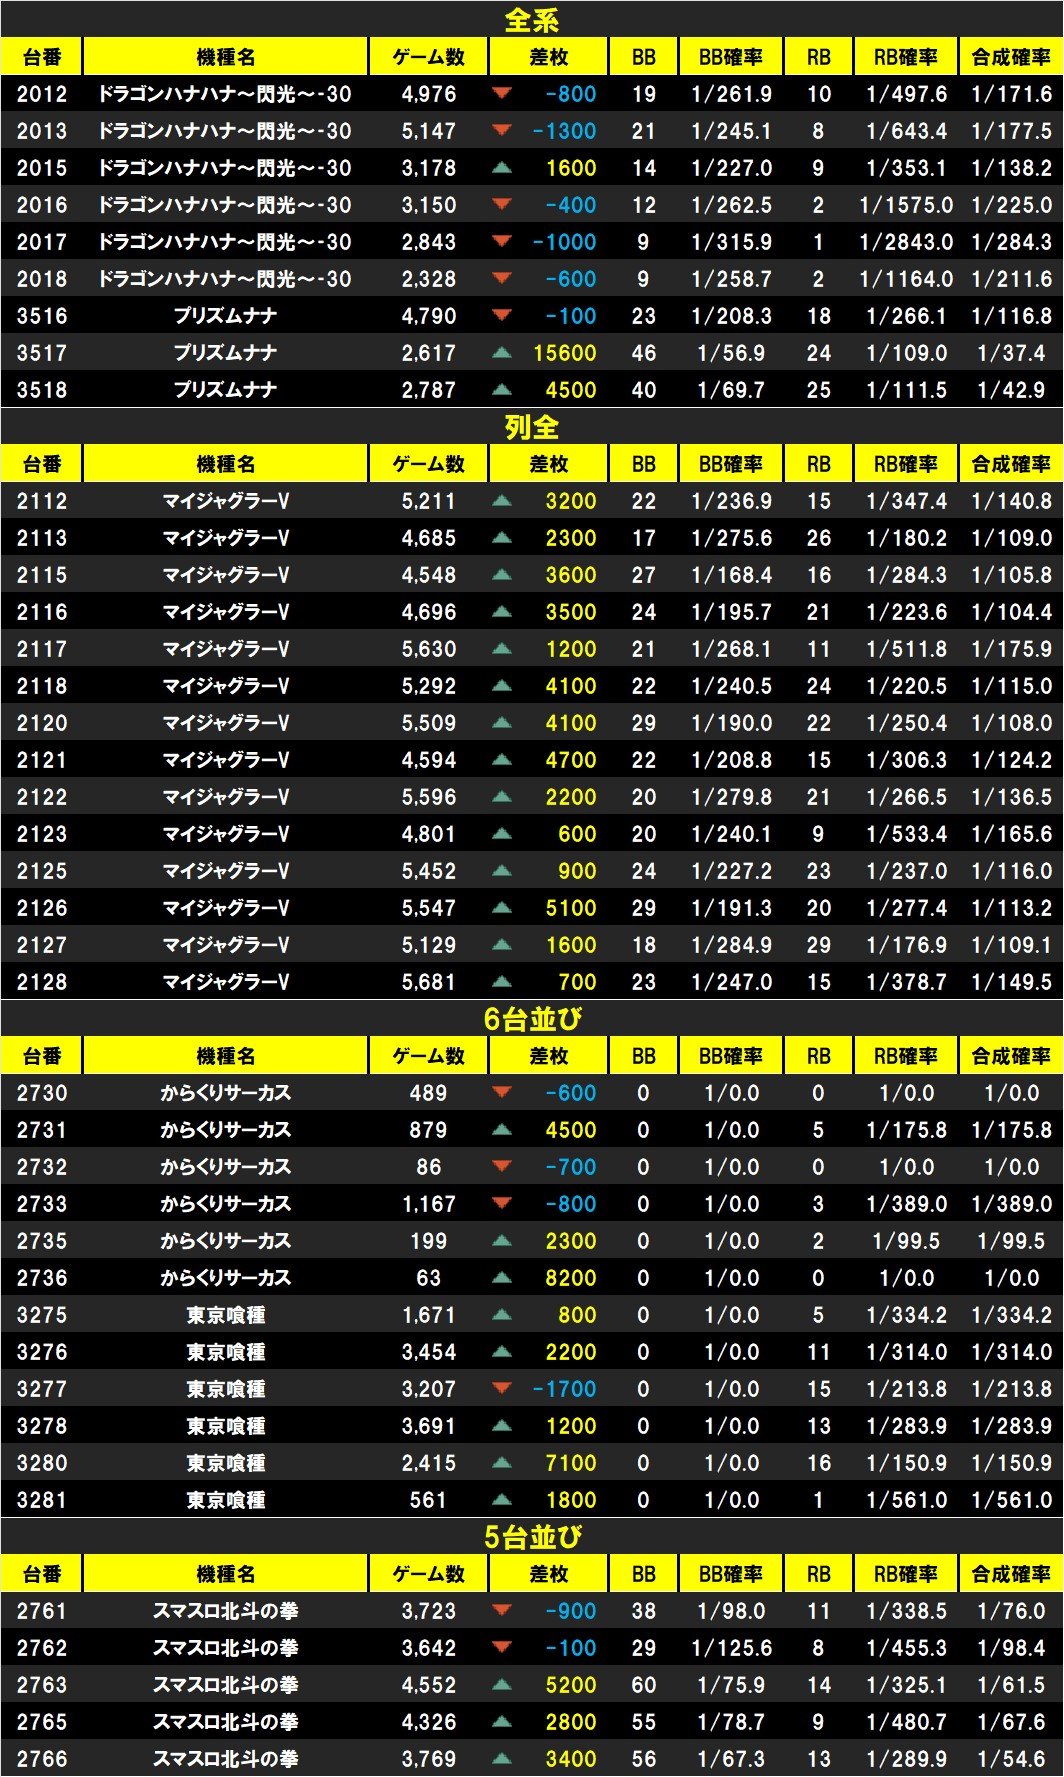Click the green up arrow in row 2763
The image size is (1064, 1777).
pos(502,1685)
